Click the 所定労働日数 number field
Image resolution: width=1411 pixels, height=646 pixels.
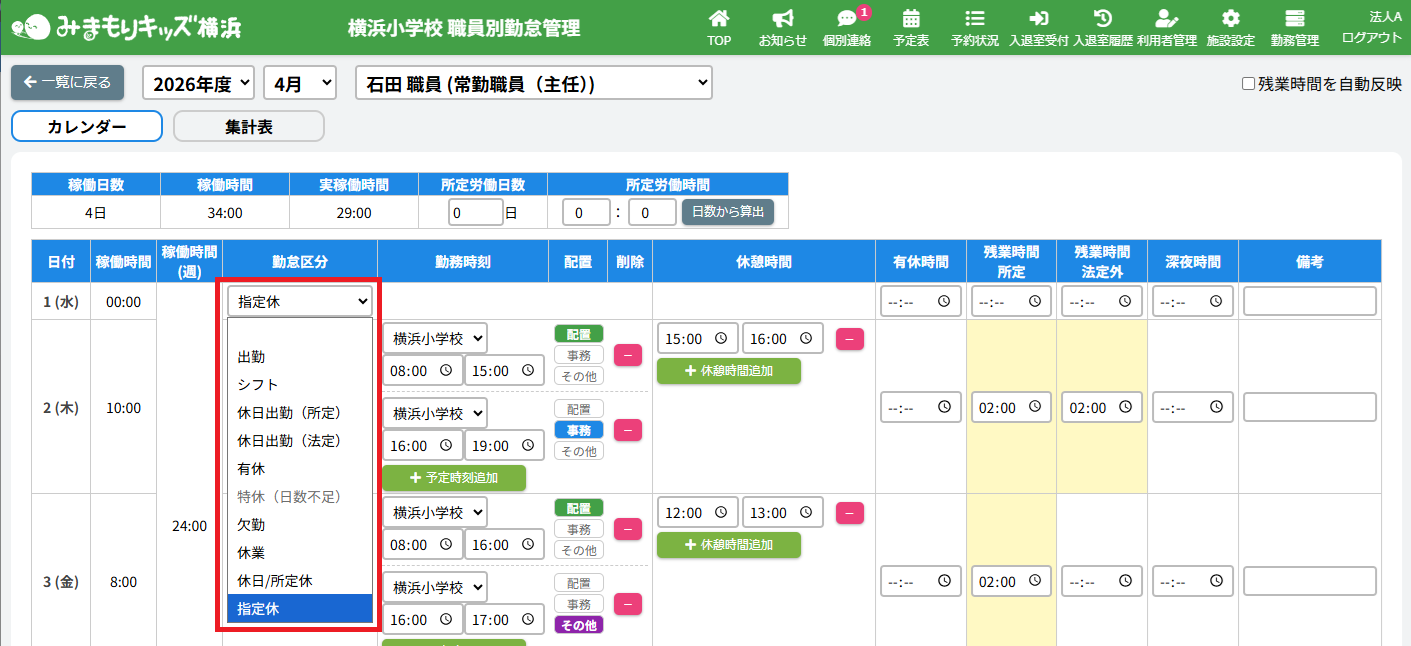click(475, 212)
